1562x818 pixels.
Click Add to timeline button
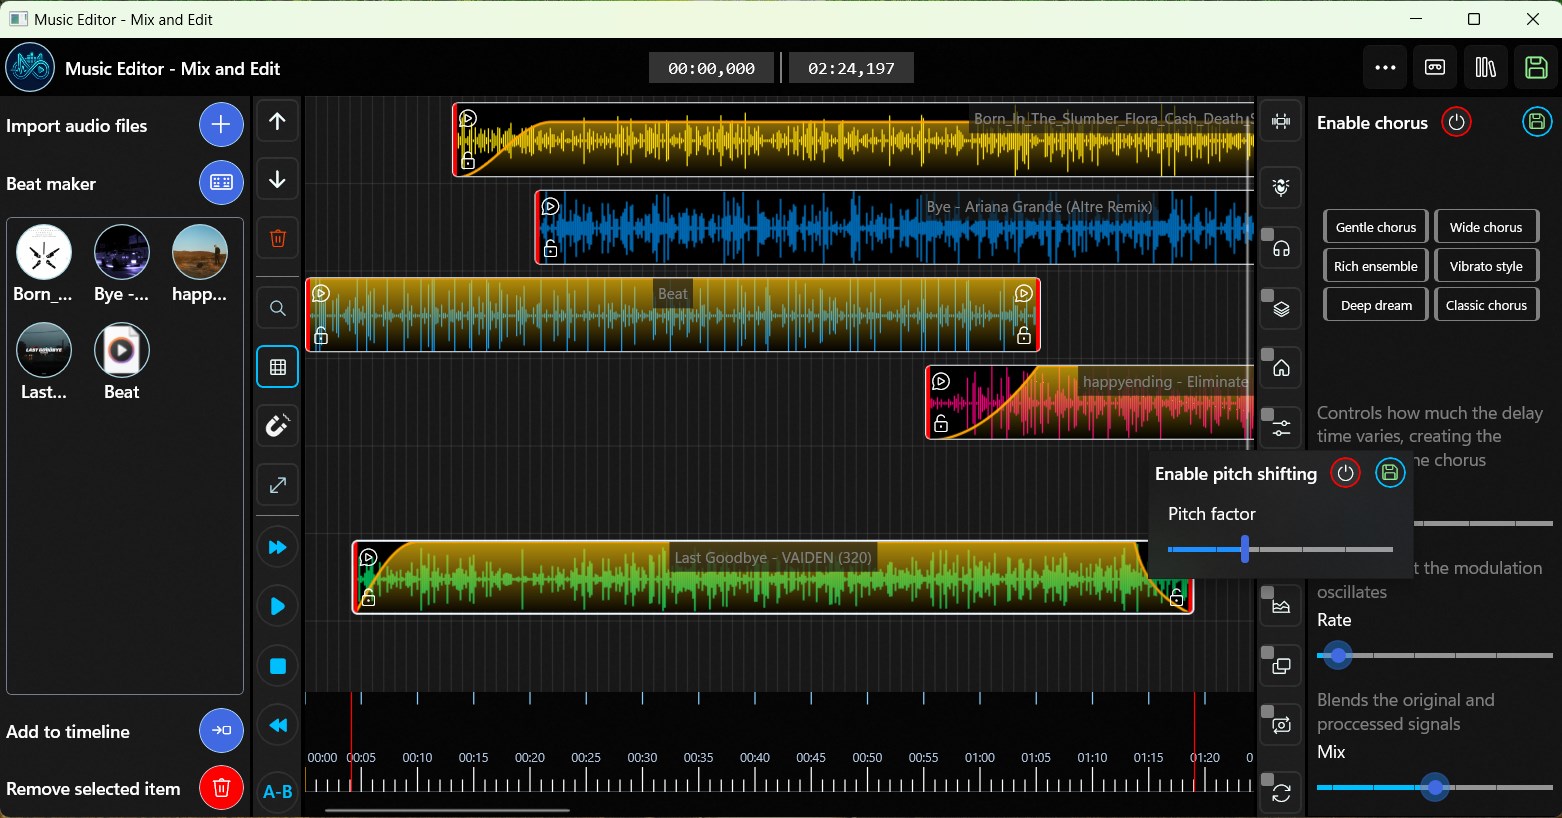pos(220,731)
